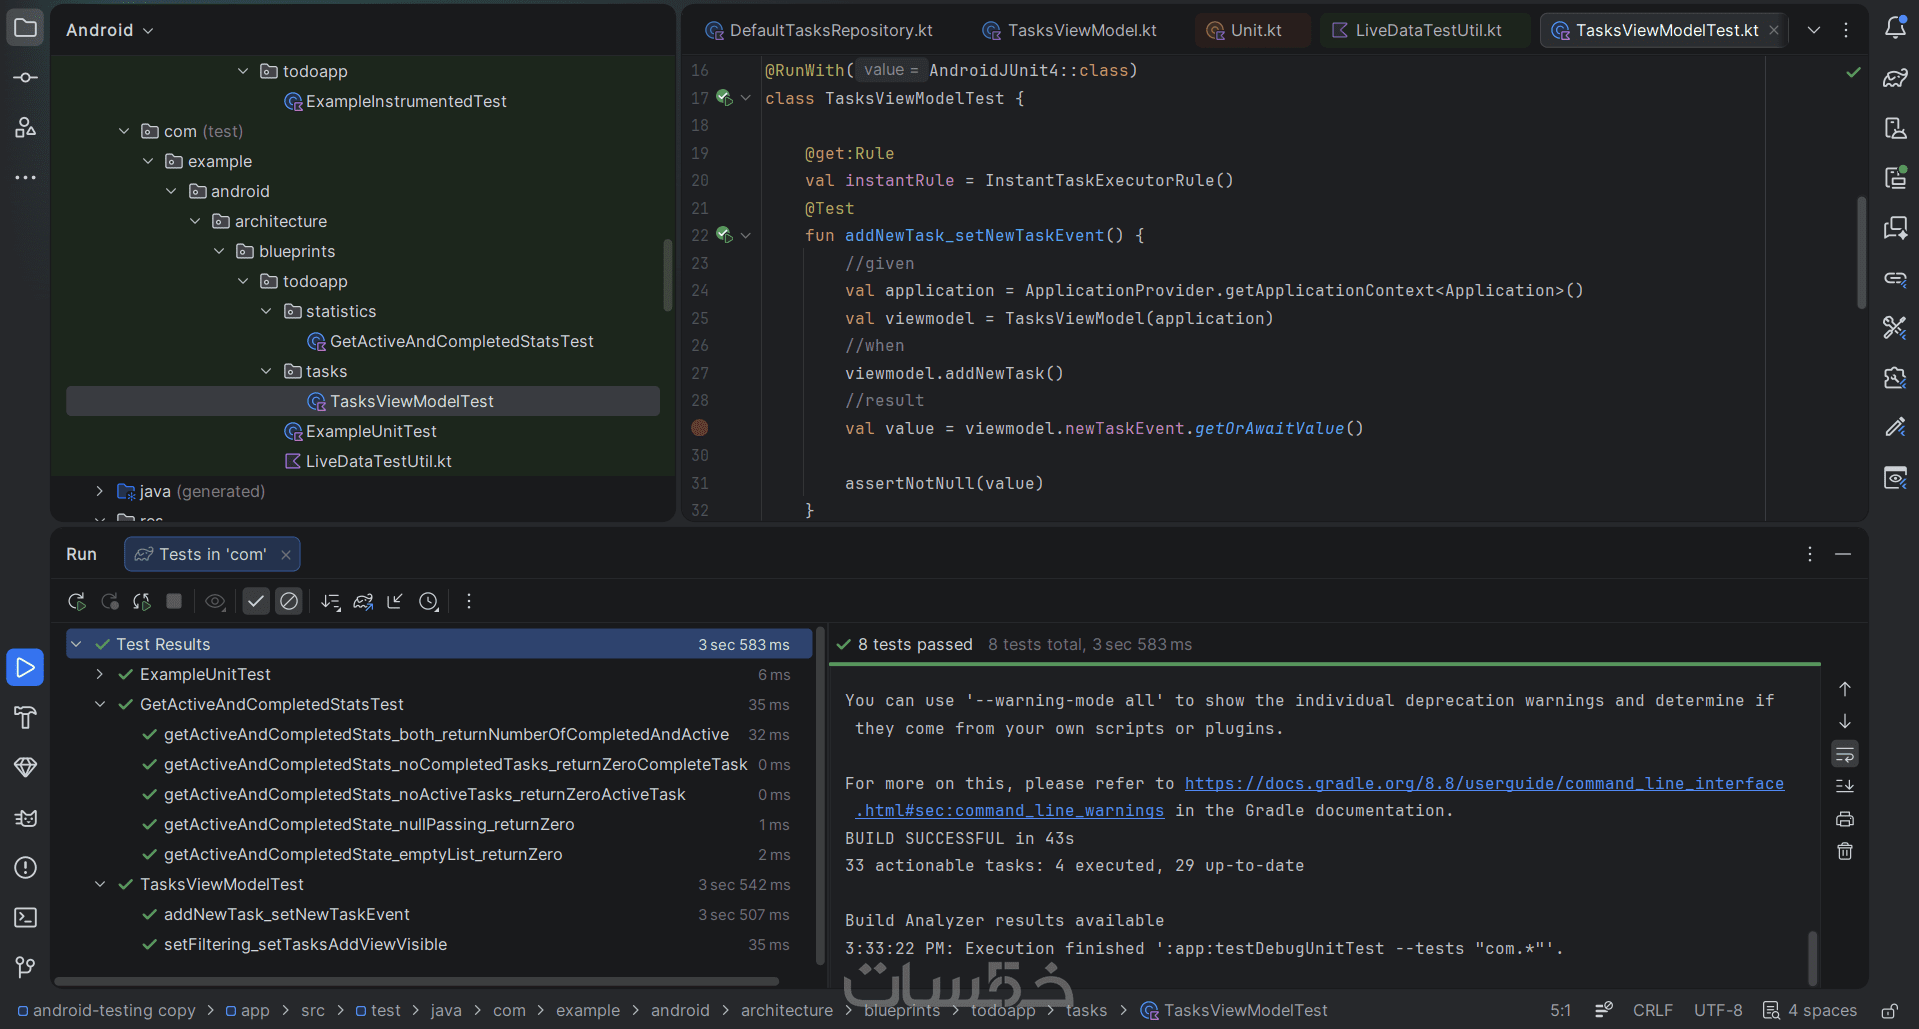The image size is (1919, 1029).
Task: Click the Rerun tests icon
Action: point(76,601)
